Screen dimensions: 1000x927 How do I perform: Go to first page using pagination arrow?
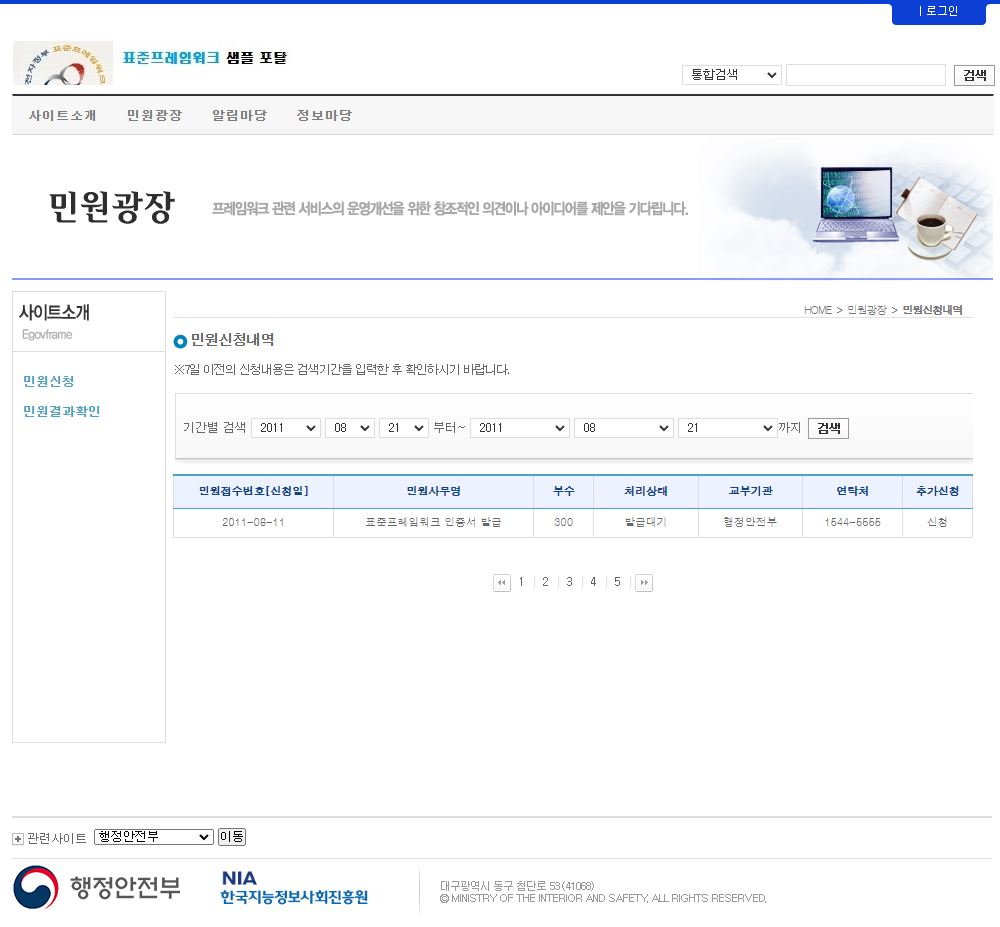pos(502,583)
